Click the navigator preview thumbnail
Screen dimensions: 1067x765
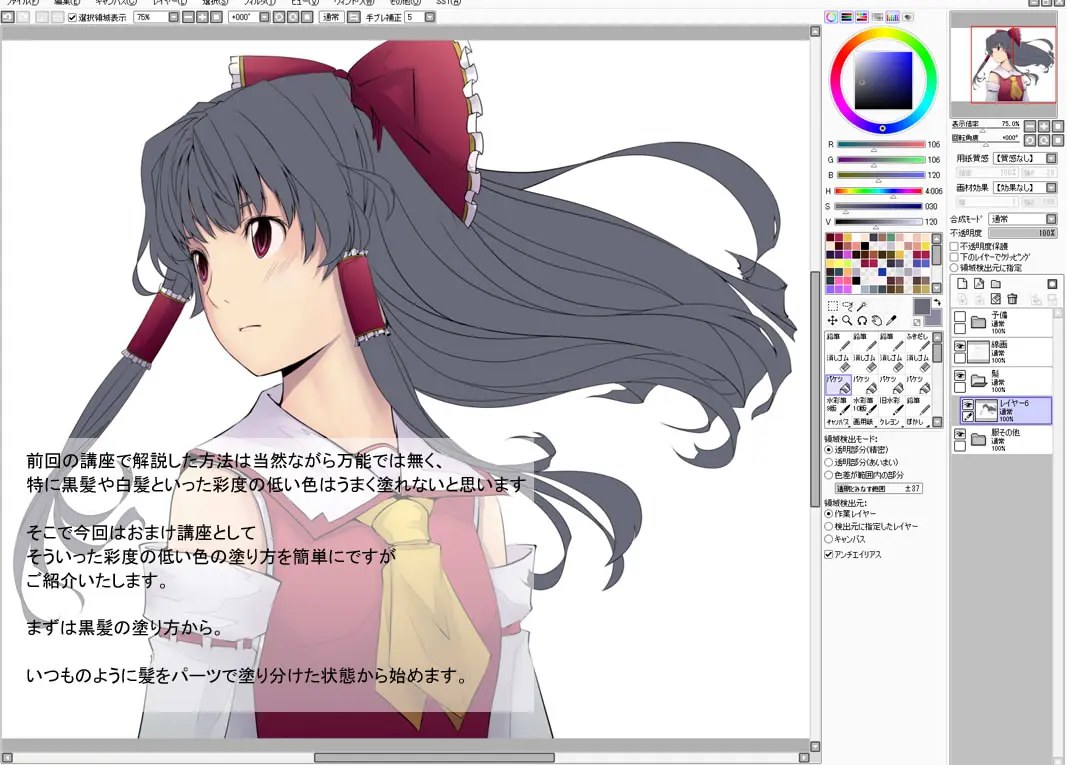[x=1004, y=64]
